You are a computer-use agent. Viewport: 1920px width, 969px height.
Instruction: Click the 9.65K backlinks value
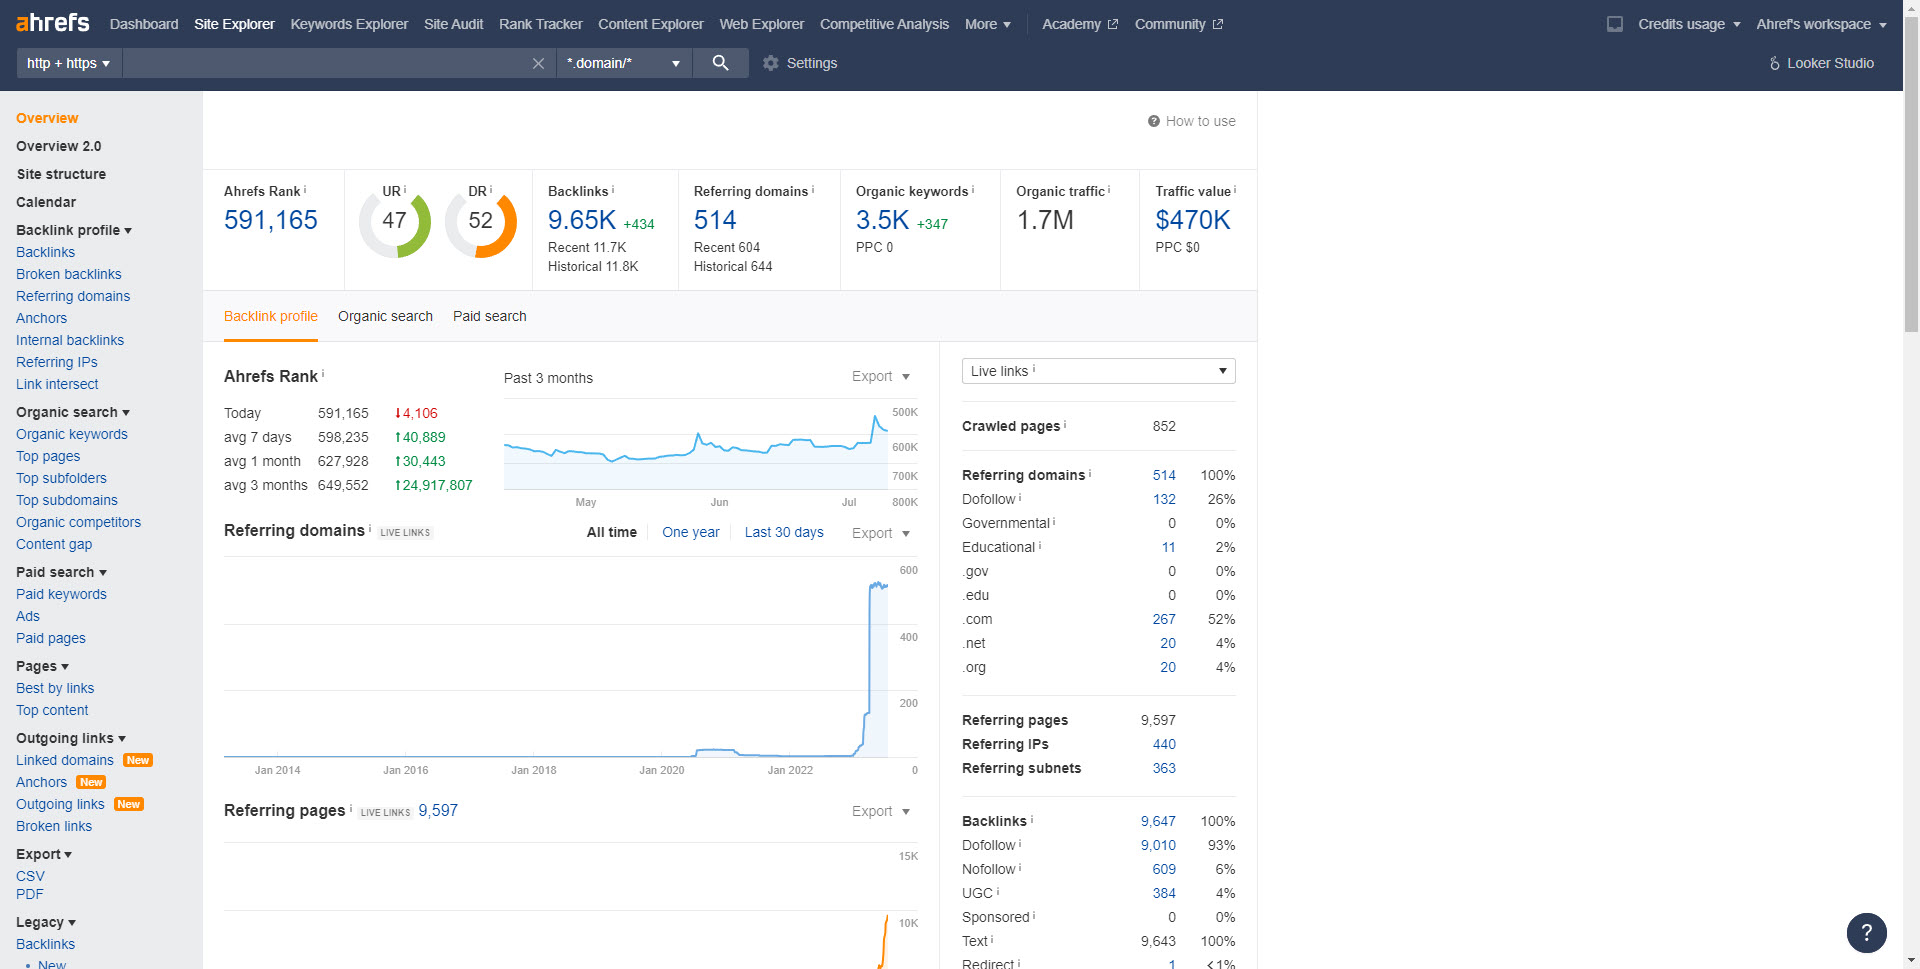coord(581,220)
